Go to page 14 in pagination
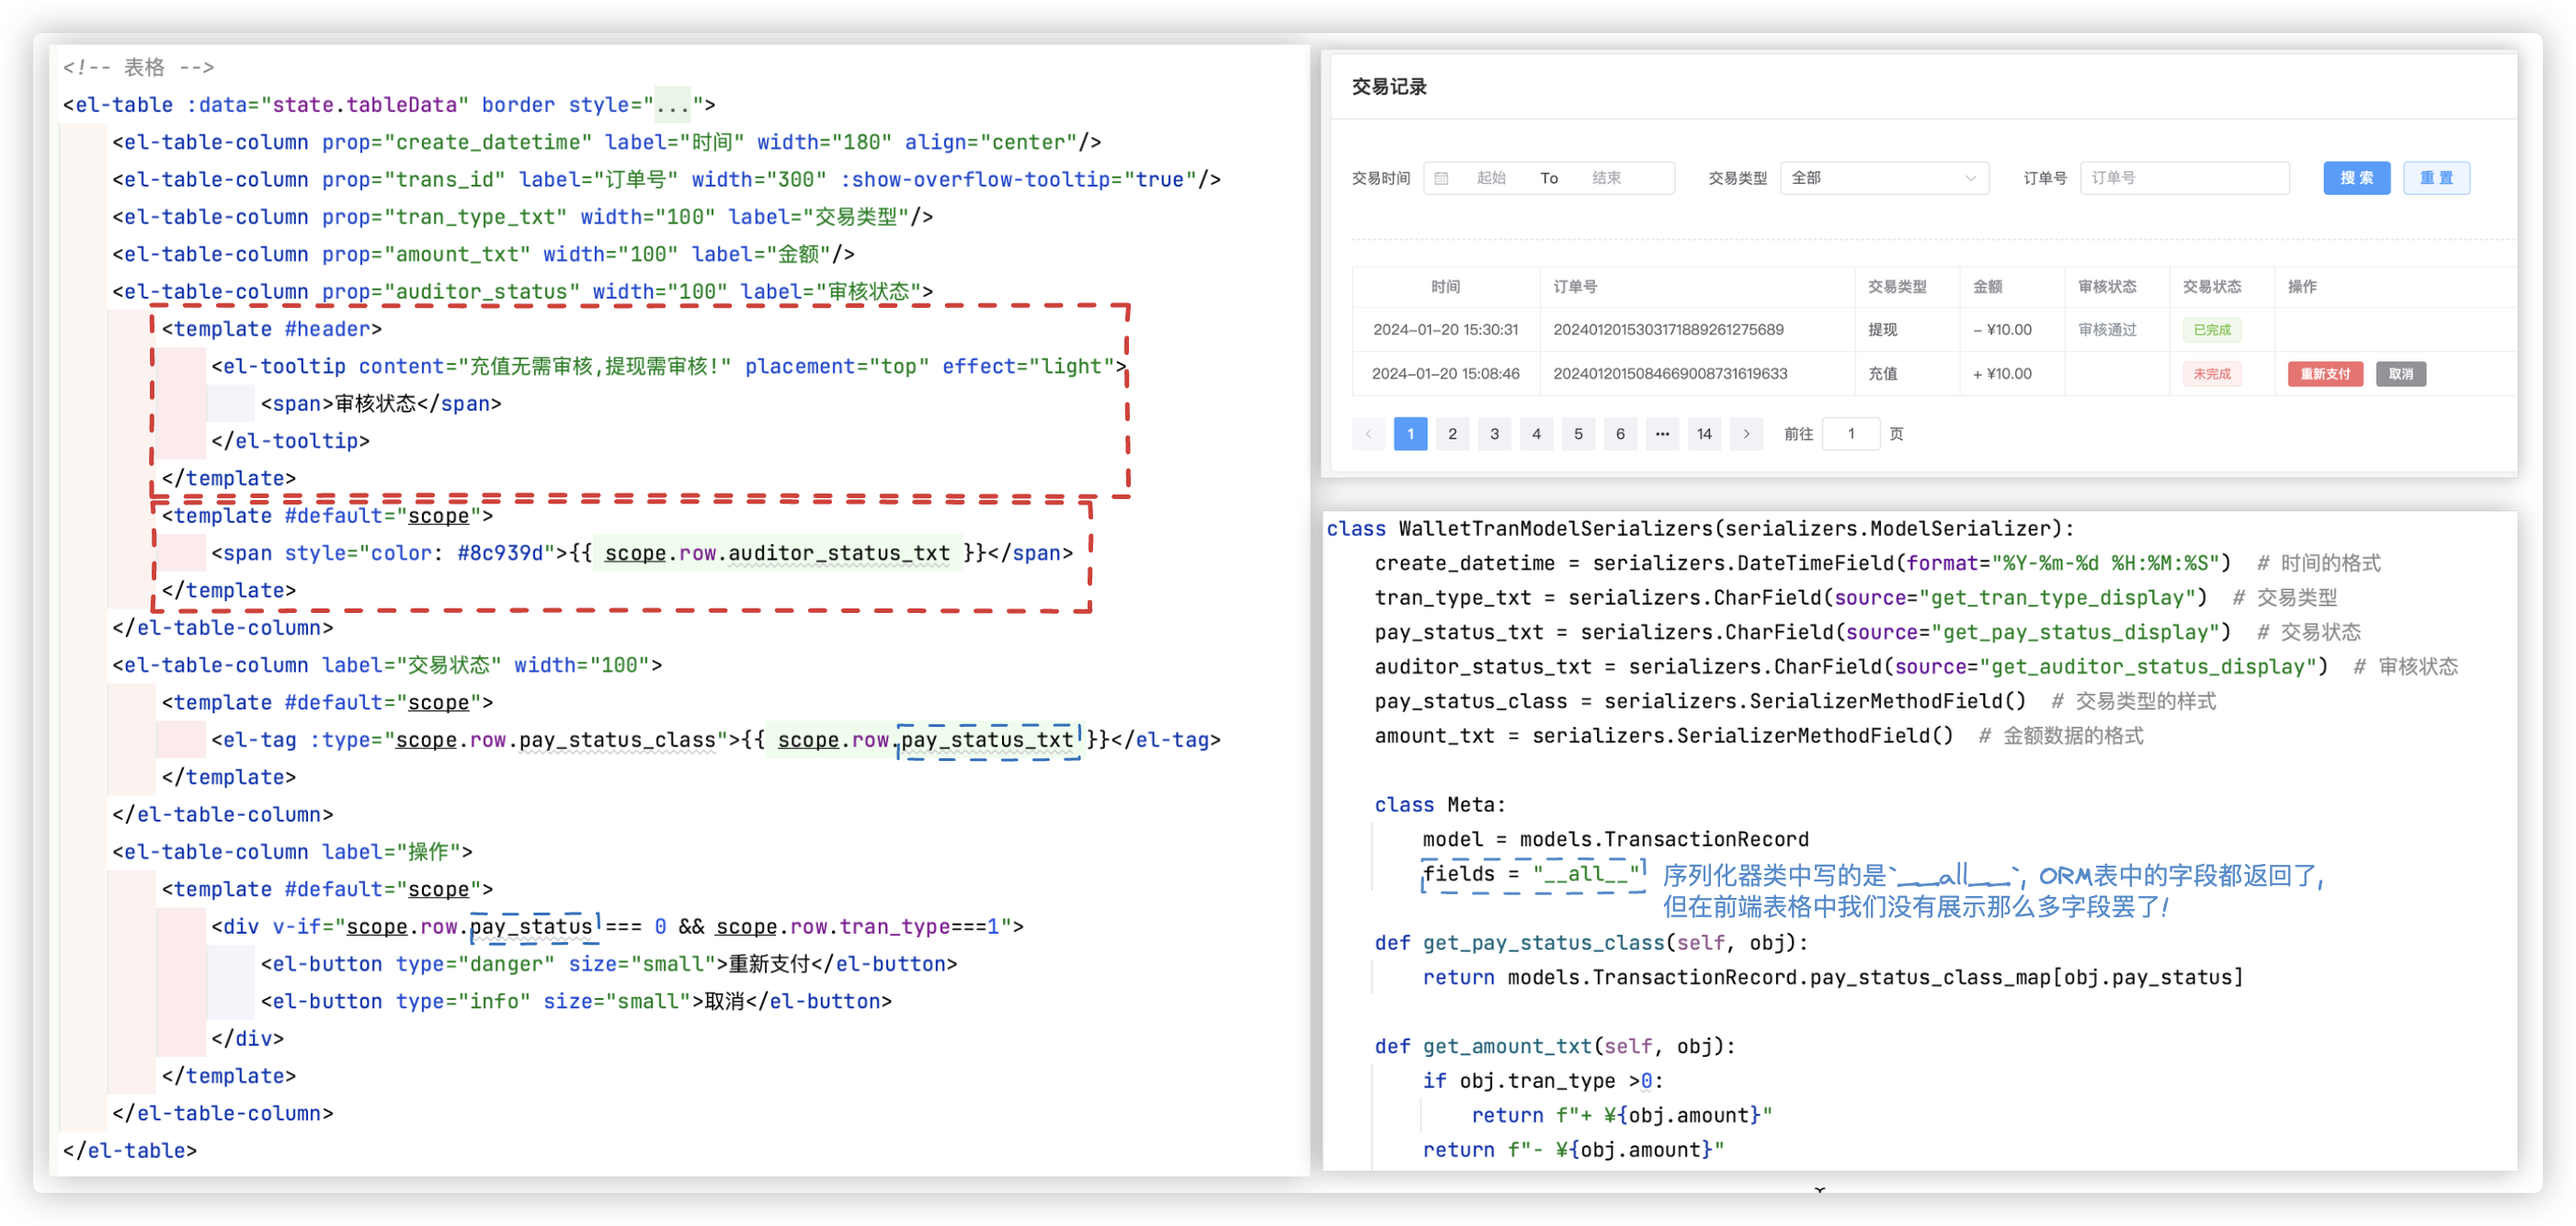Image resolution: width=2576 pixels, height=1226 pixels. 1704,434
